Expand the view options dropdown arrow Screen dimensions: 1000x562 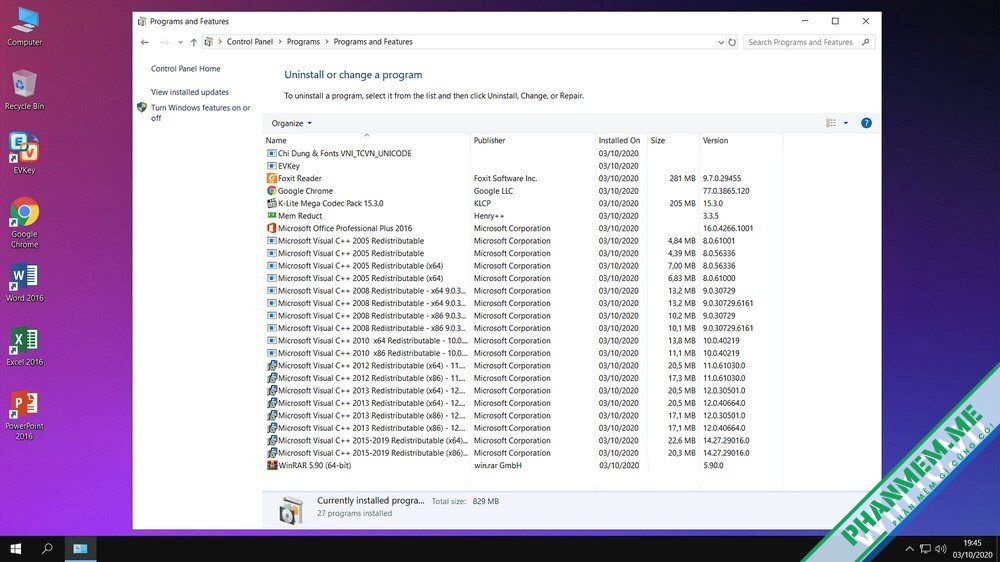(846, 123)
